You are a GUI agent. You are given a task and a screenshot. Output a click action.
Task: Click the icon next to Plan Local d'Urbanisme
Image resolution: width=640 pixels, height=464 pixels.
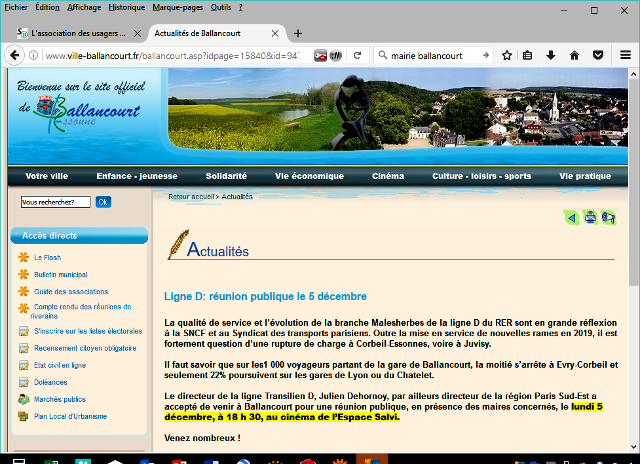pos(23,416)
